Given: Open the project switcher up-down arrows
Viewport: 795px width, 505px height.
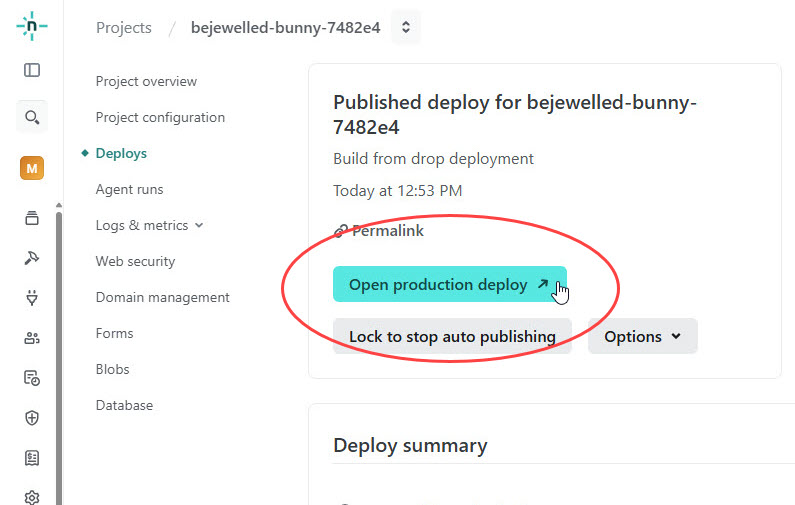Looking at the screenshot, I should coord(406,27).
